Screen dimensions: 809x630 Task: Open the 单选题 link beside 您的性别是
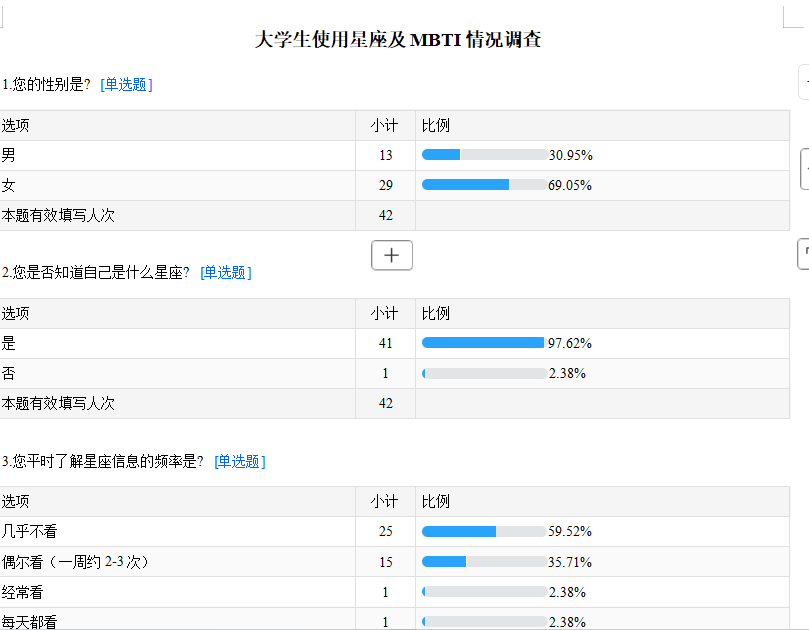pyautogui.click(x=126, y=85)
